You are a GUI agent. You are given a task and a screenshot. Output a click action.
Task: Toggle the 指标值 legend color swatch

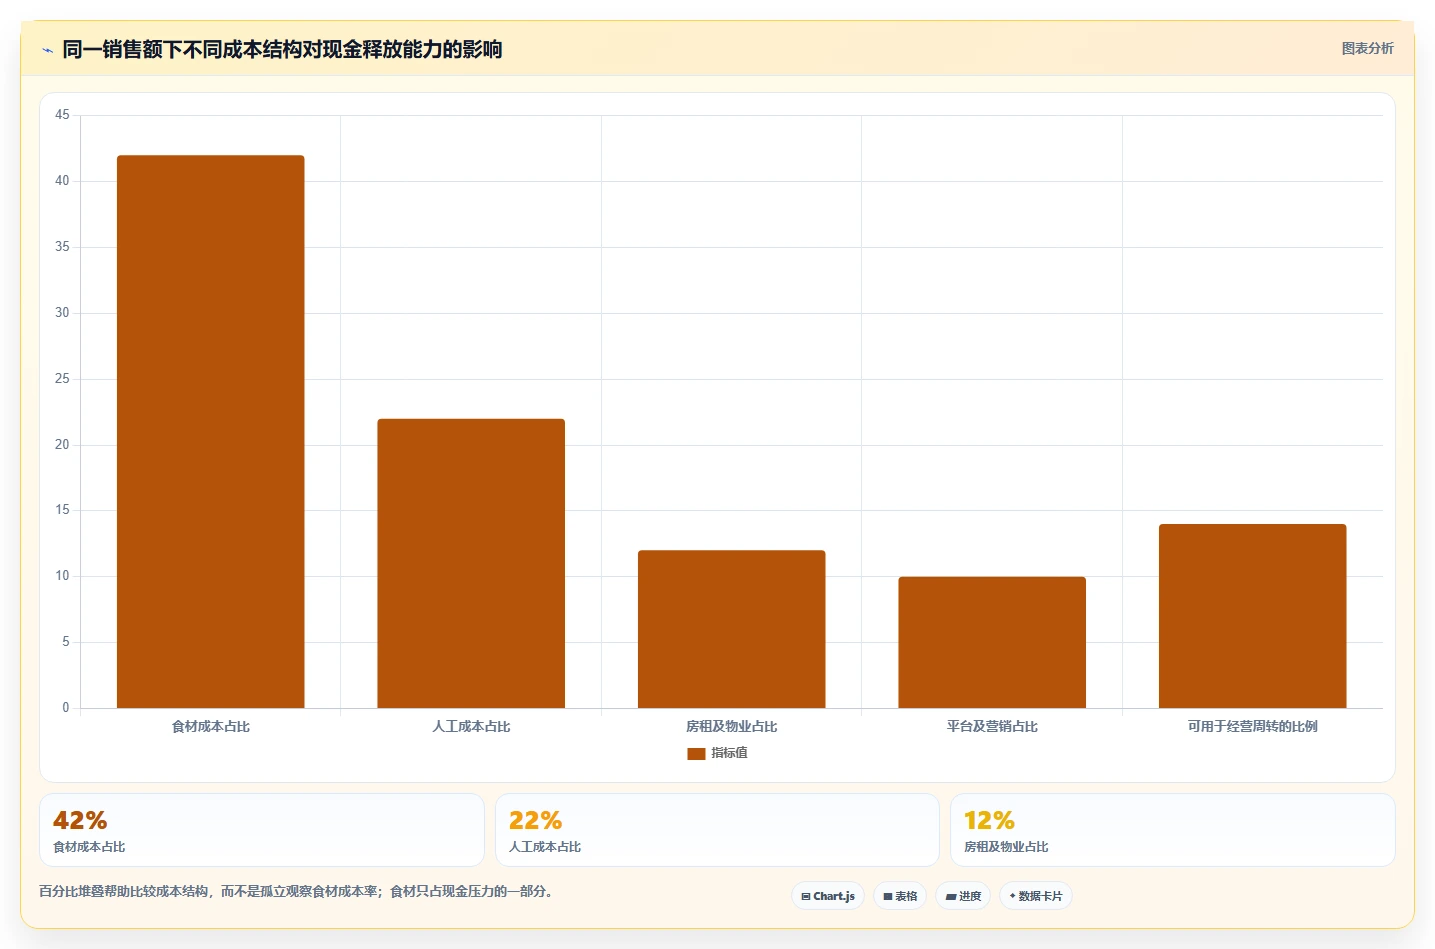pos(696,753)
